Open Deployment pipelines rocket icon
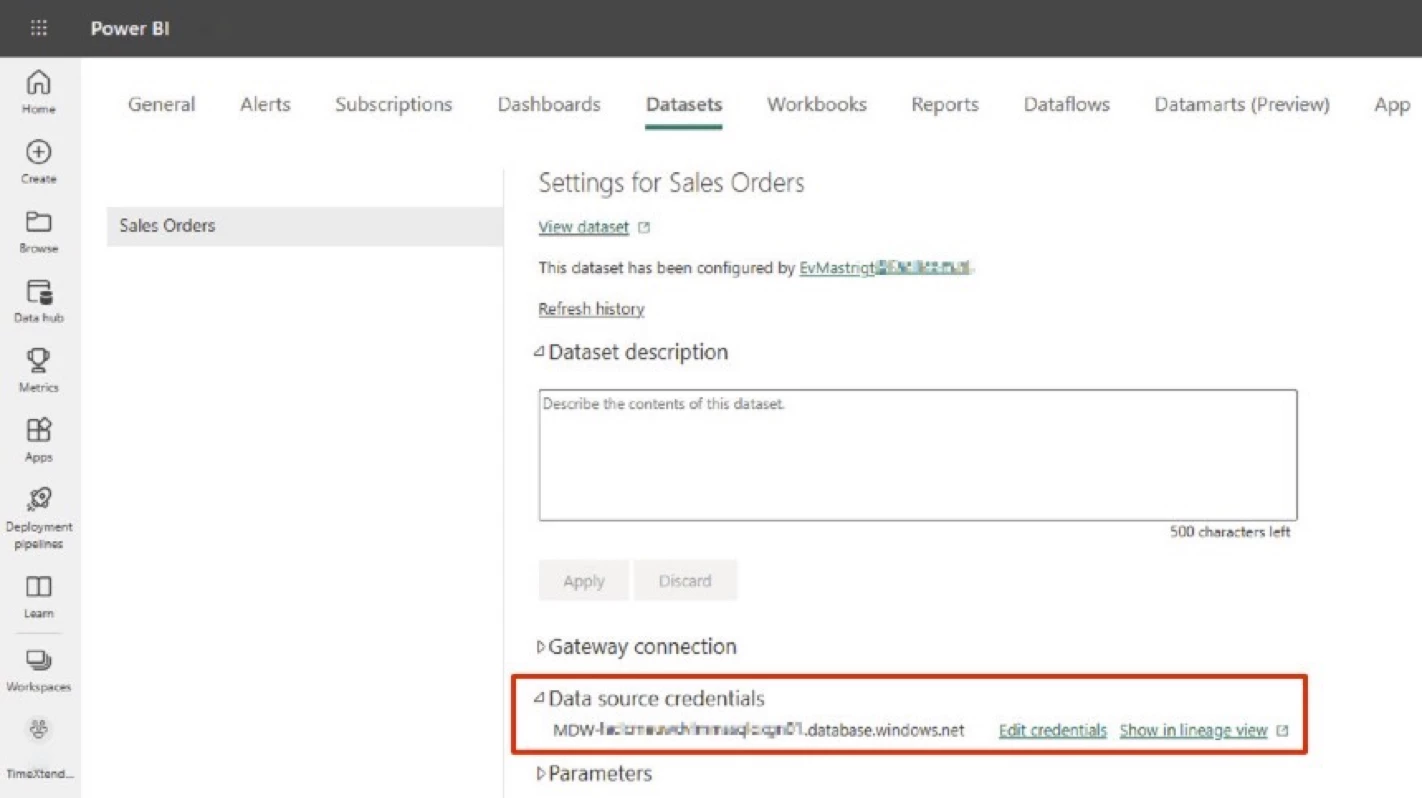This screenshot has height=798, width=1422. [x=38, y=500]
